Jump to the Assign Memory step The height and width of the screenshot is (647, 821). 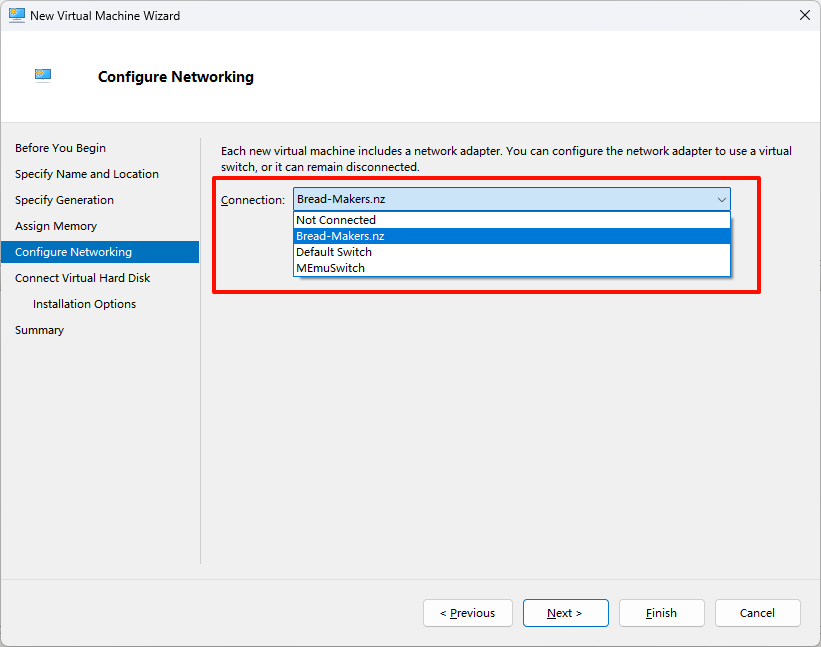coord(56,226)
